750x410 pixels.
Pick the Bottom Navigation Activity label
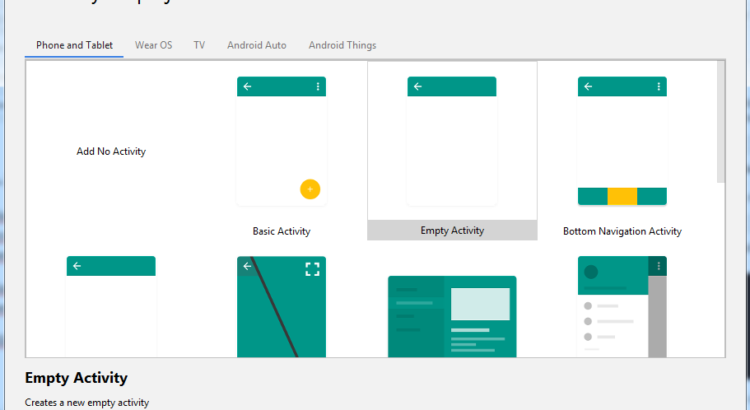pos(622,231)
